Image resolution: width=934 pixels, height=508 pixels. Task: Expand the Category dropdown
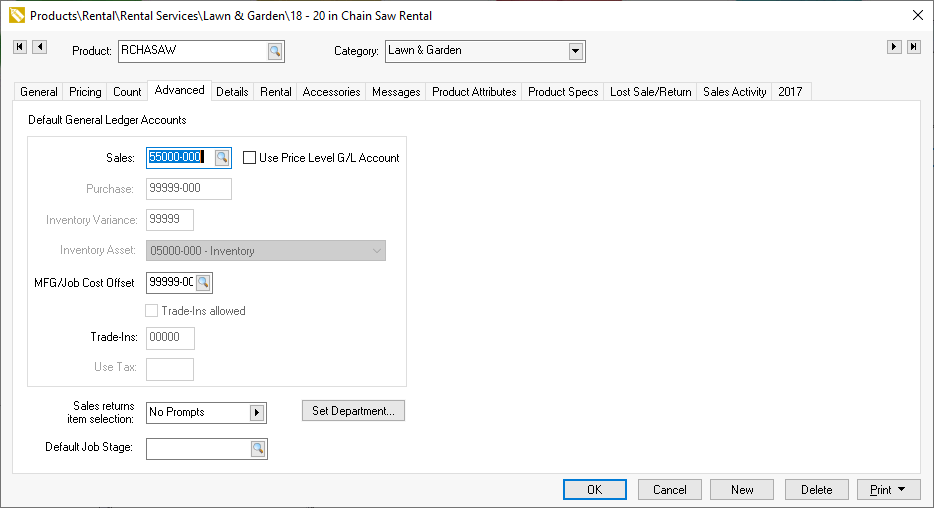pyautogui.click(x=575, y=51)
